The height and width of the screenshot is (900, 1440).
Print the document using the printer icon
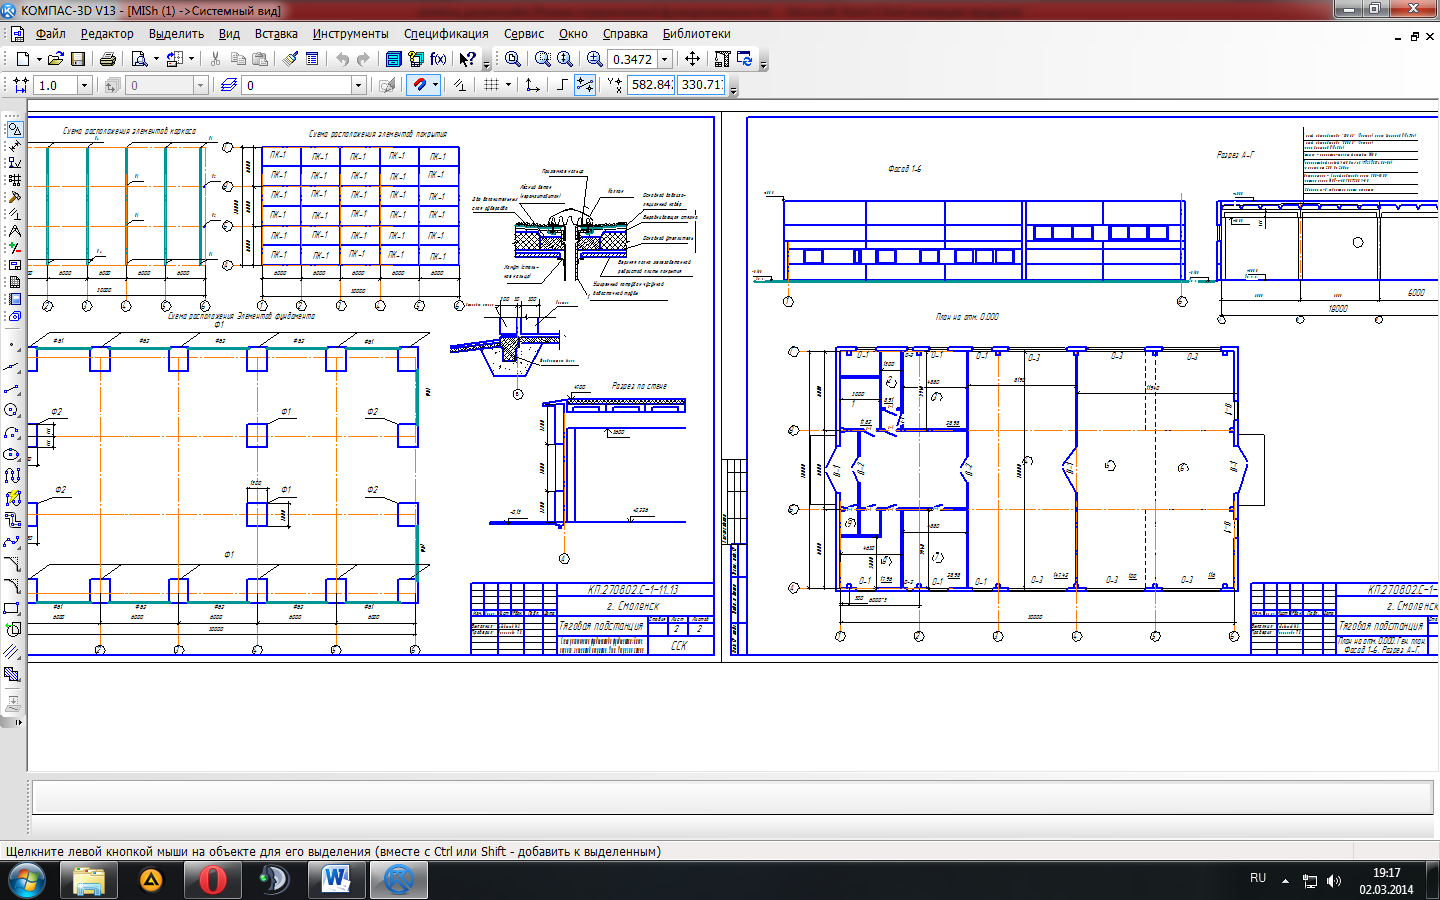click(108, 59)
